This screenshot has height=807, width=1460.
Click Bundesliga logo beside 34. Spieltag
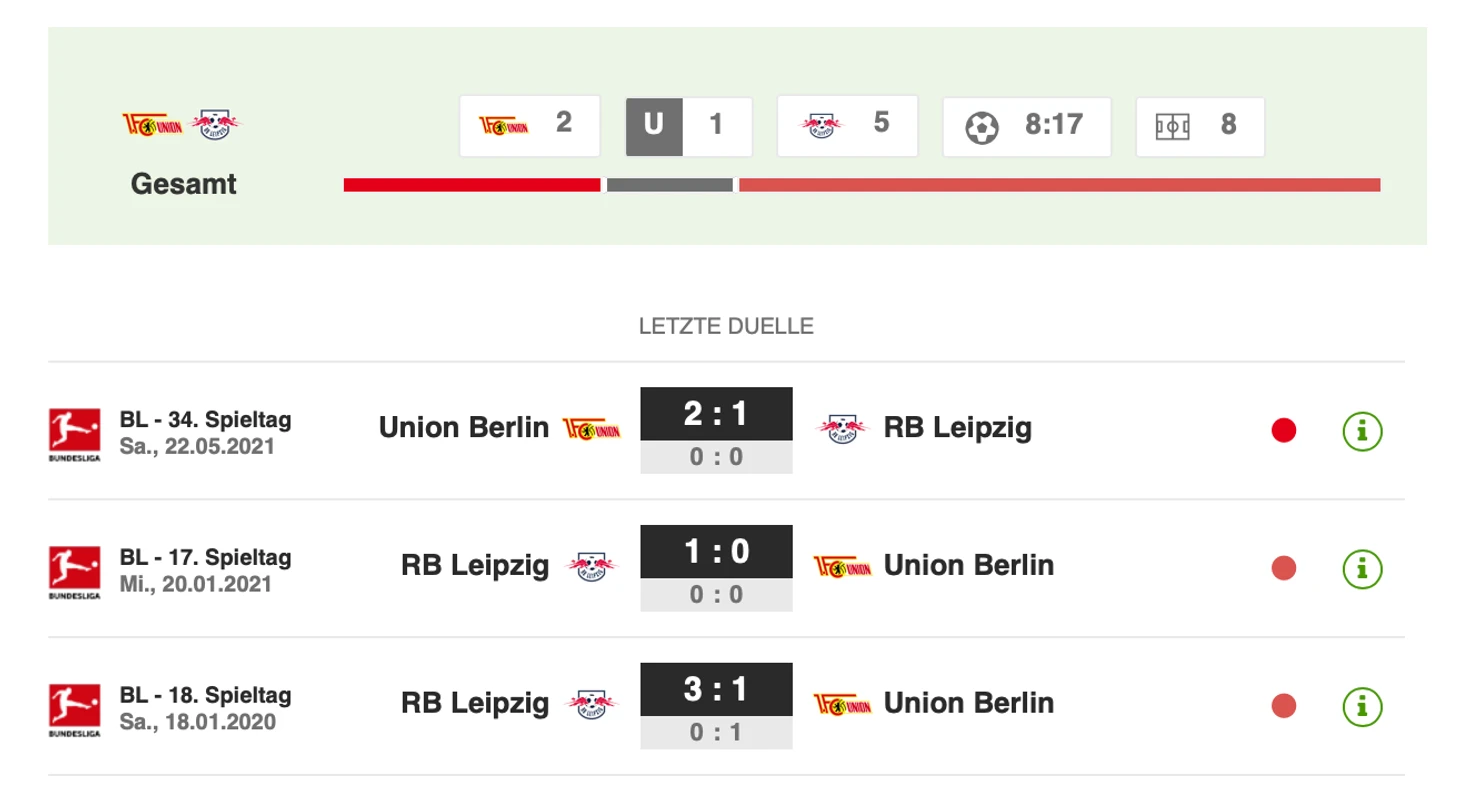pos(75,432)
